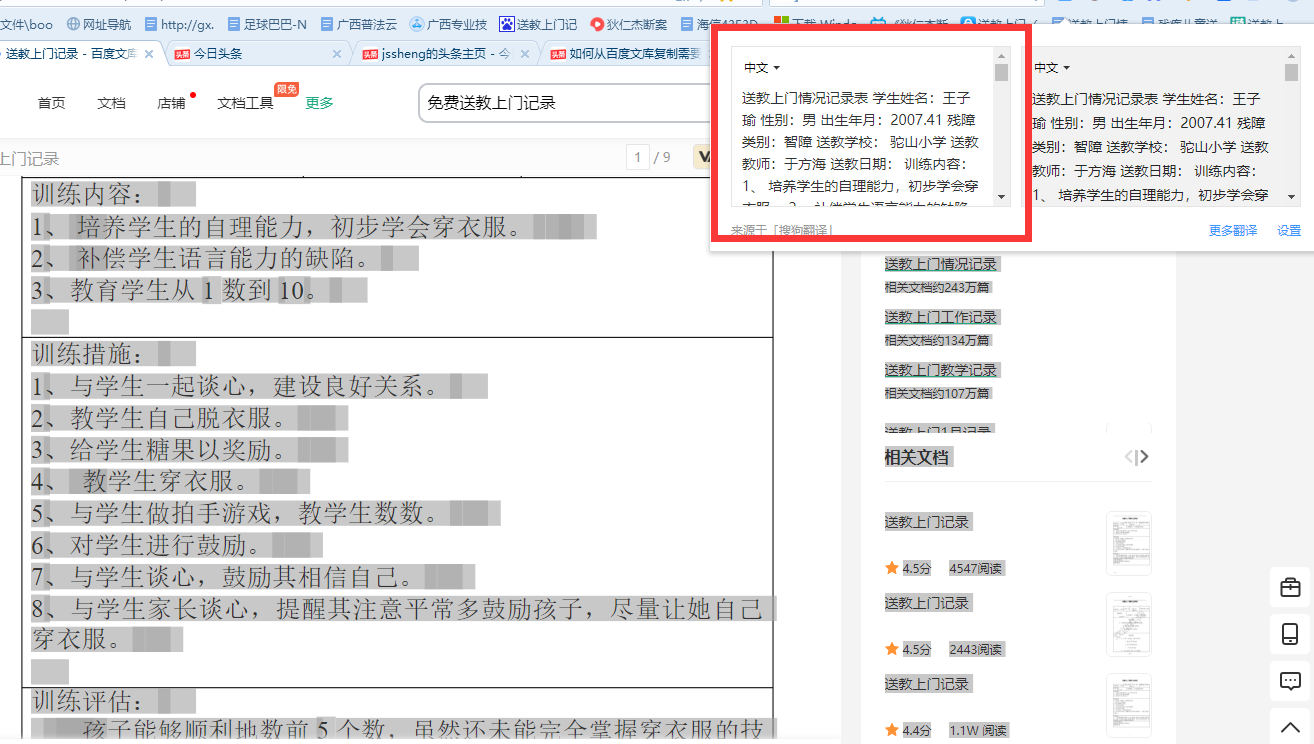This screenshot has width=1314, height=744.
Task: Open the 更多 menu on Wenku navigation
Action: click(318, 101)
